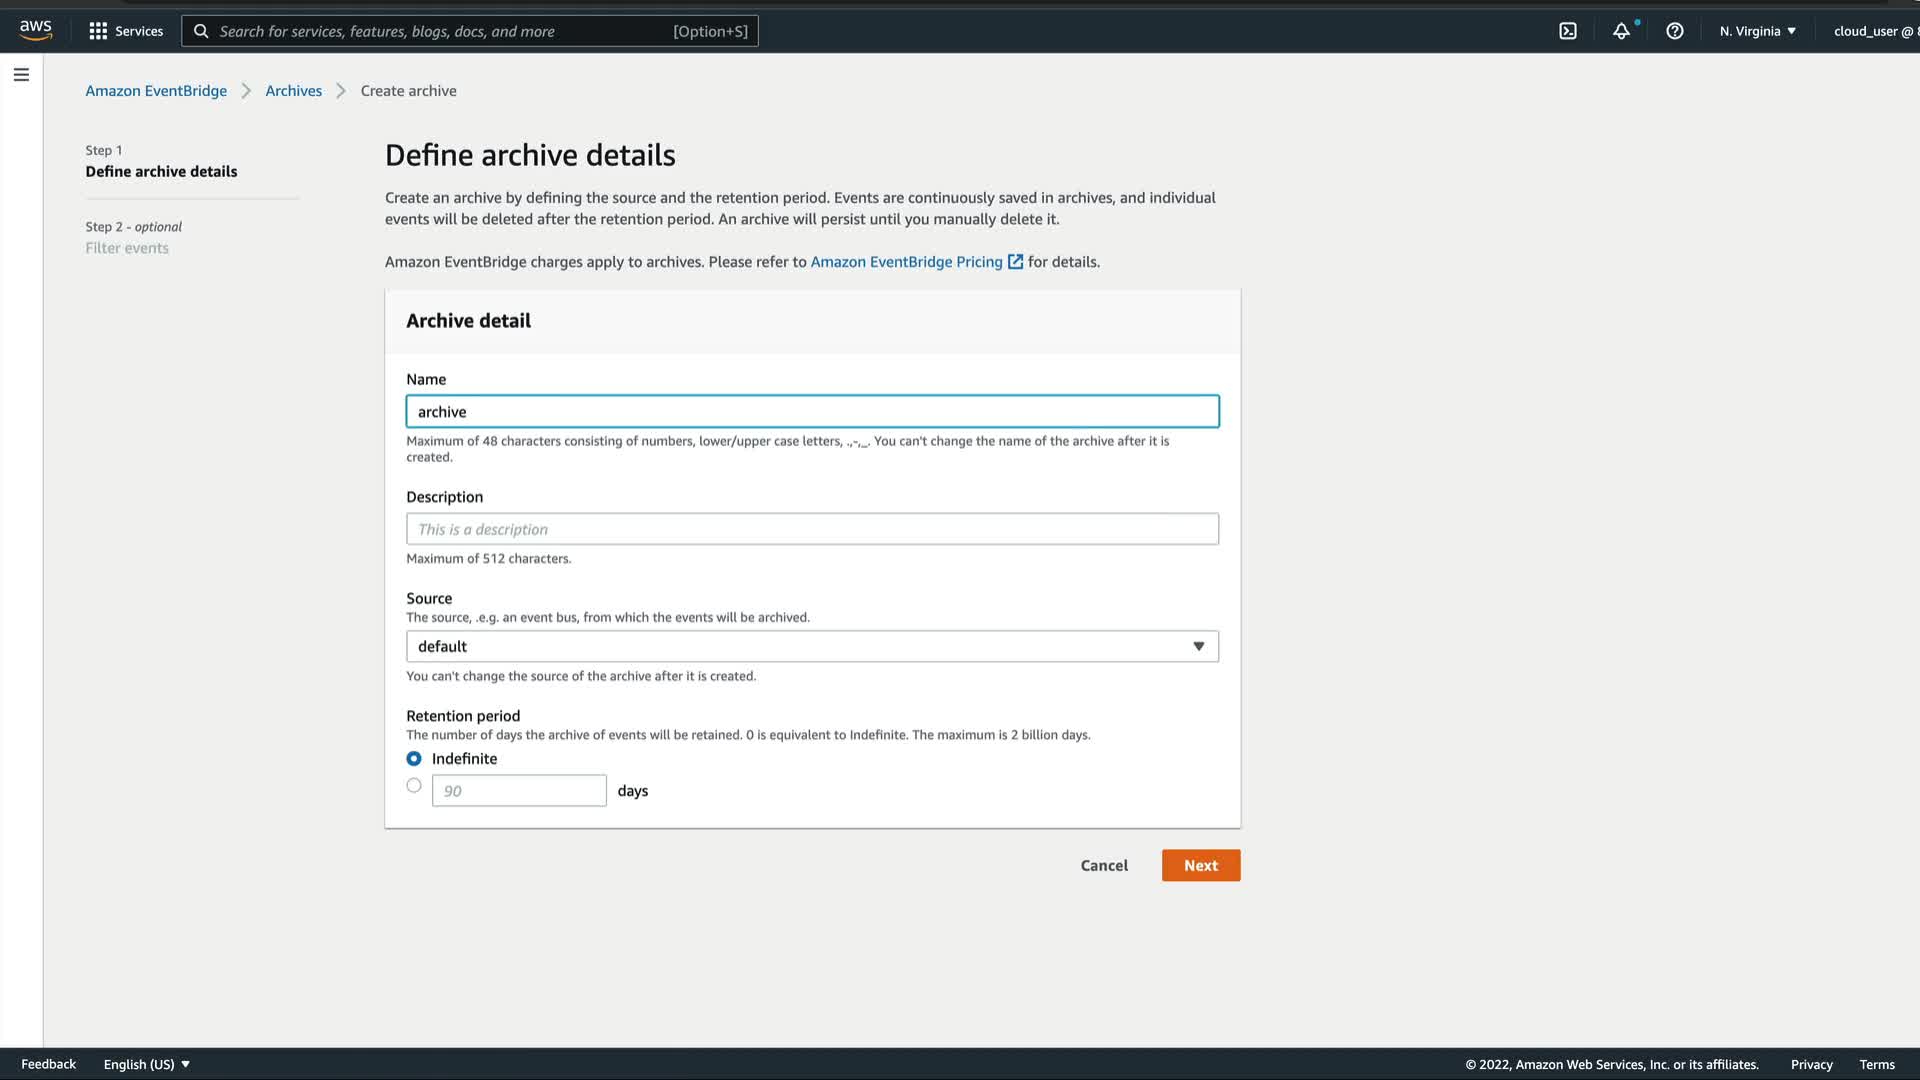Open the English (US) language menu
Viewport: 1920px width, 1080px height.
[x=146, y=1064]
